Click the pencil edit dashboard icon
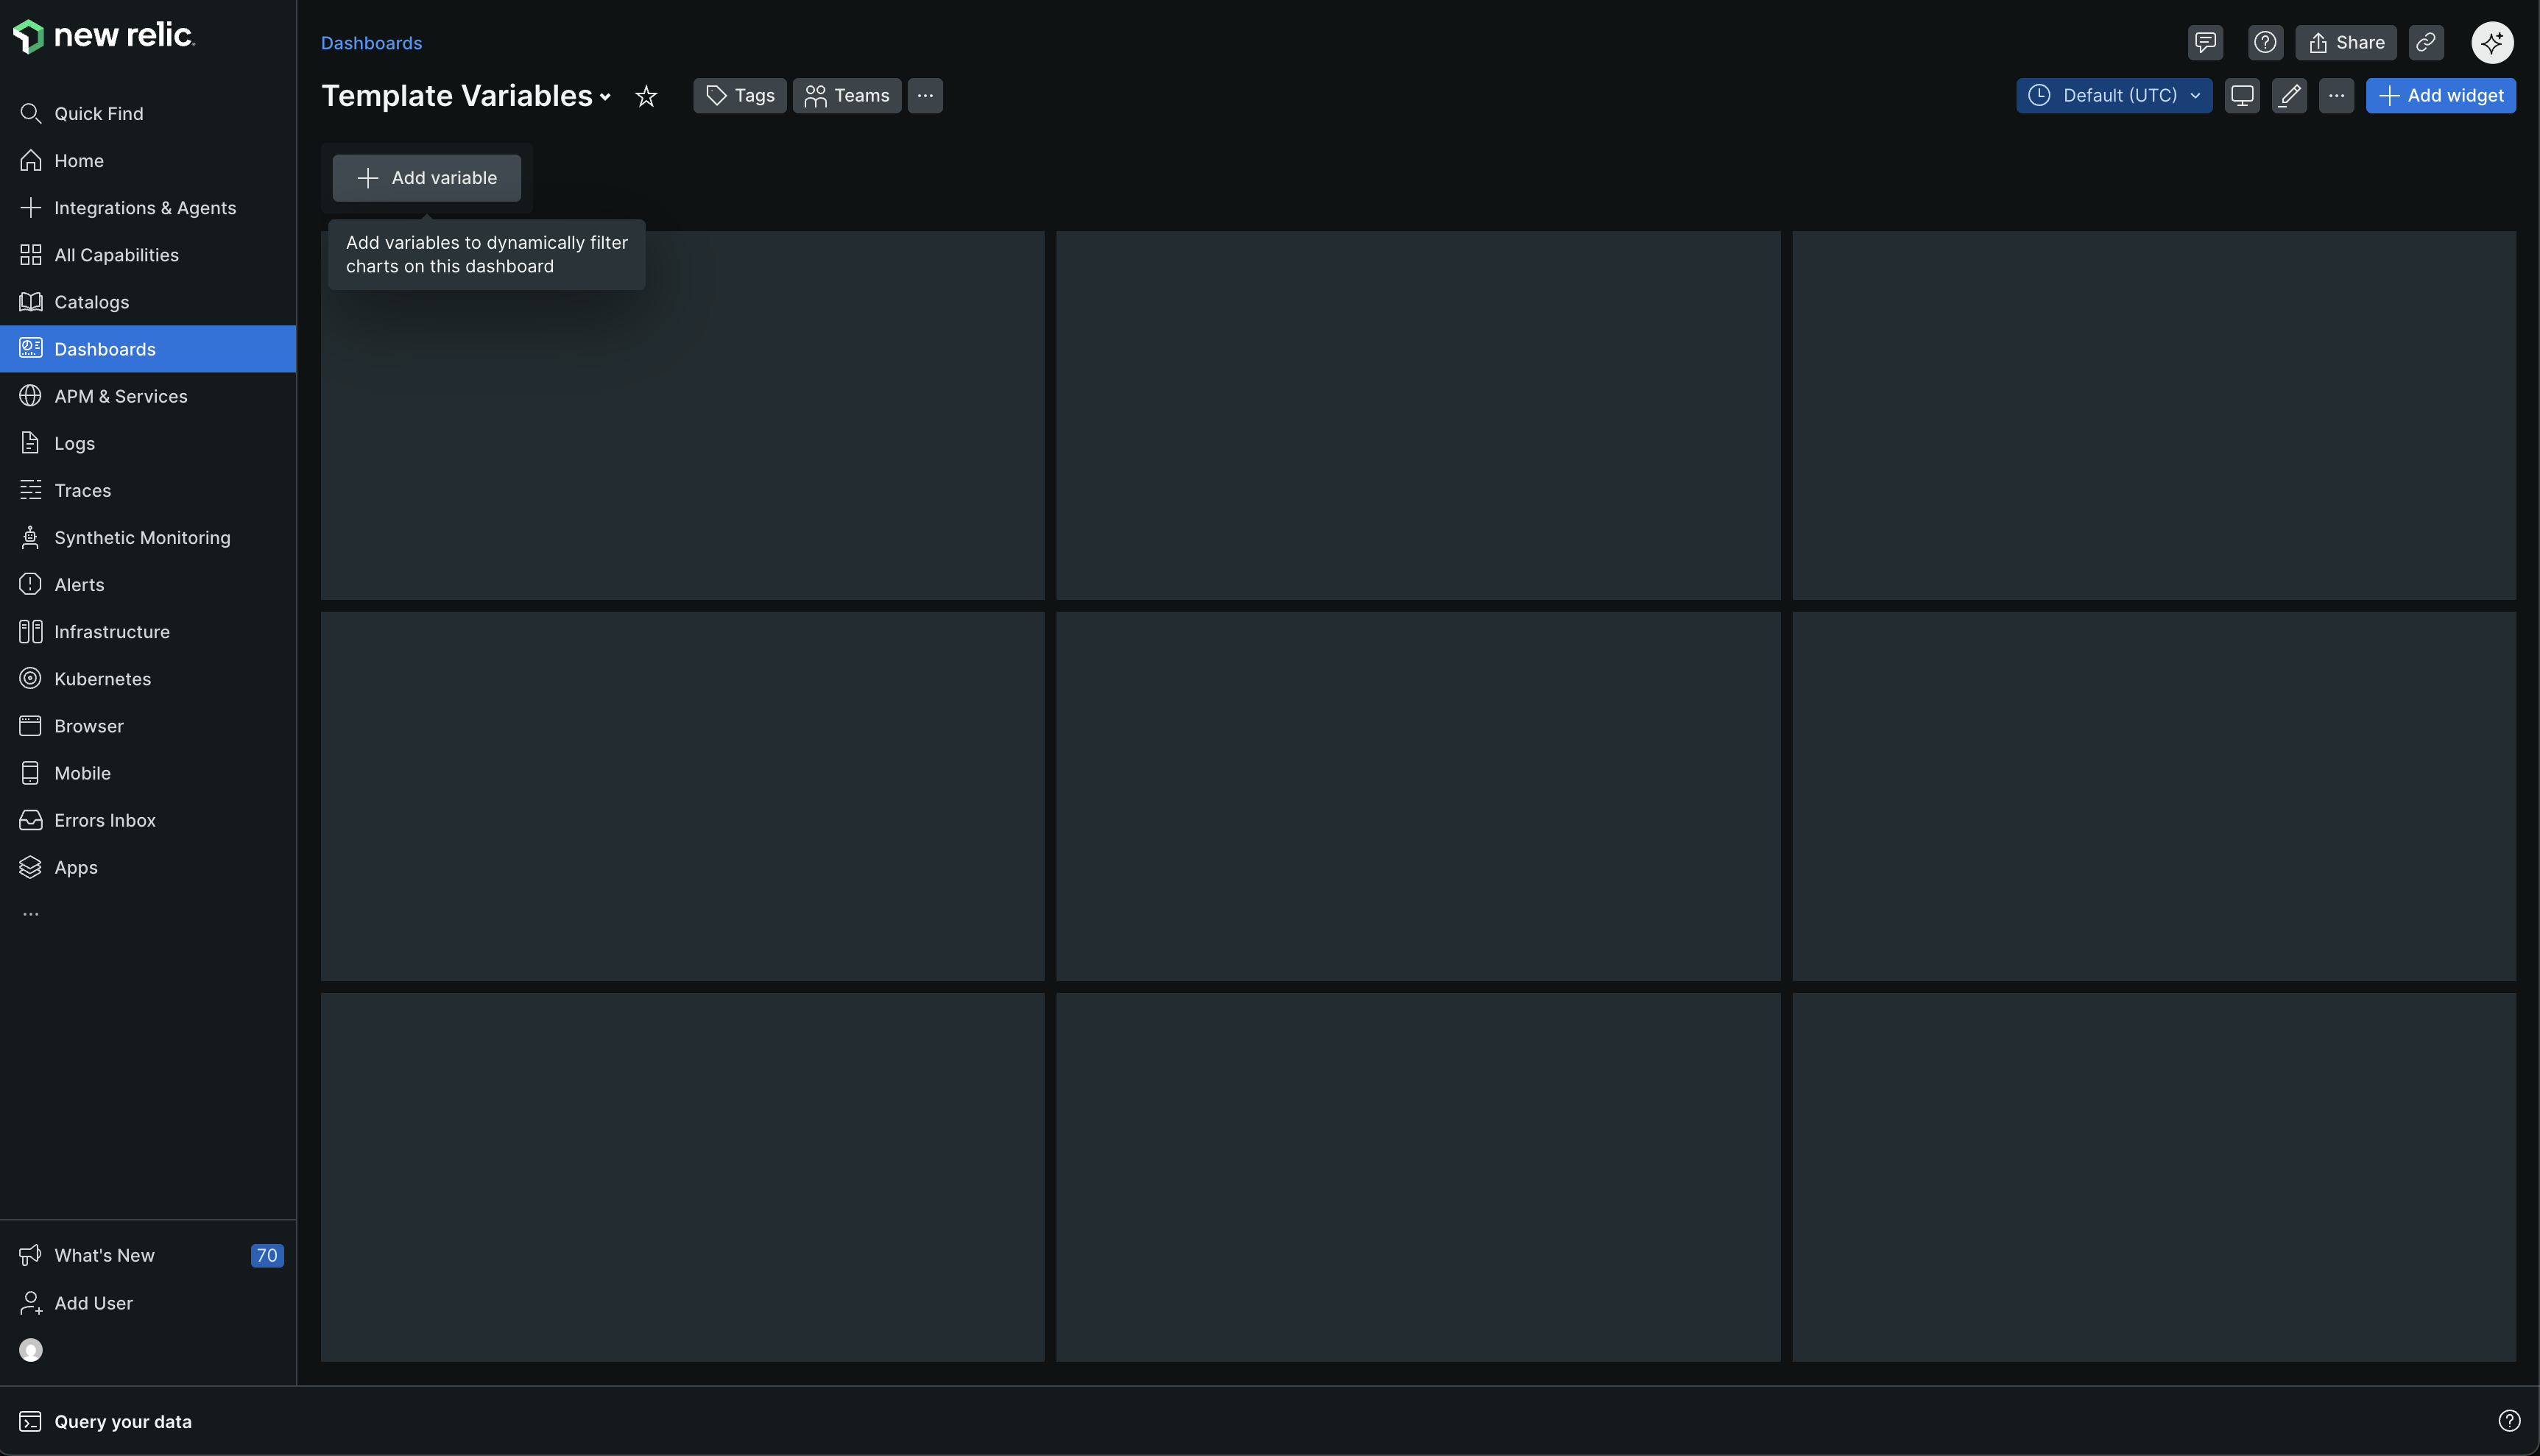Viewport: 2540px width, 1456px height. 2289,96
